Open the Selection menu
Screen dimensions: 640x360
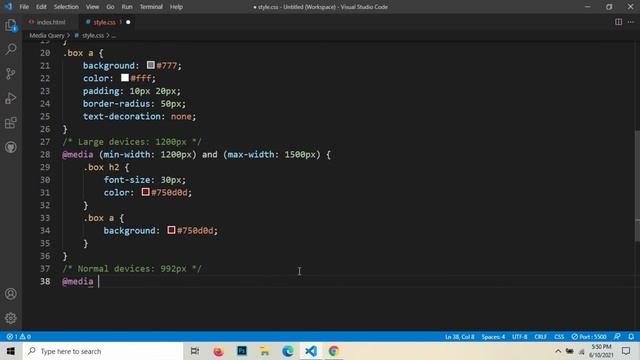tap(66, 7)
